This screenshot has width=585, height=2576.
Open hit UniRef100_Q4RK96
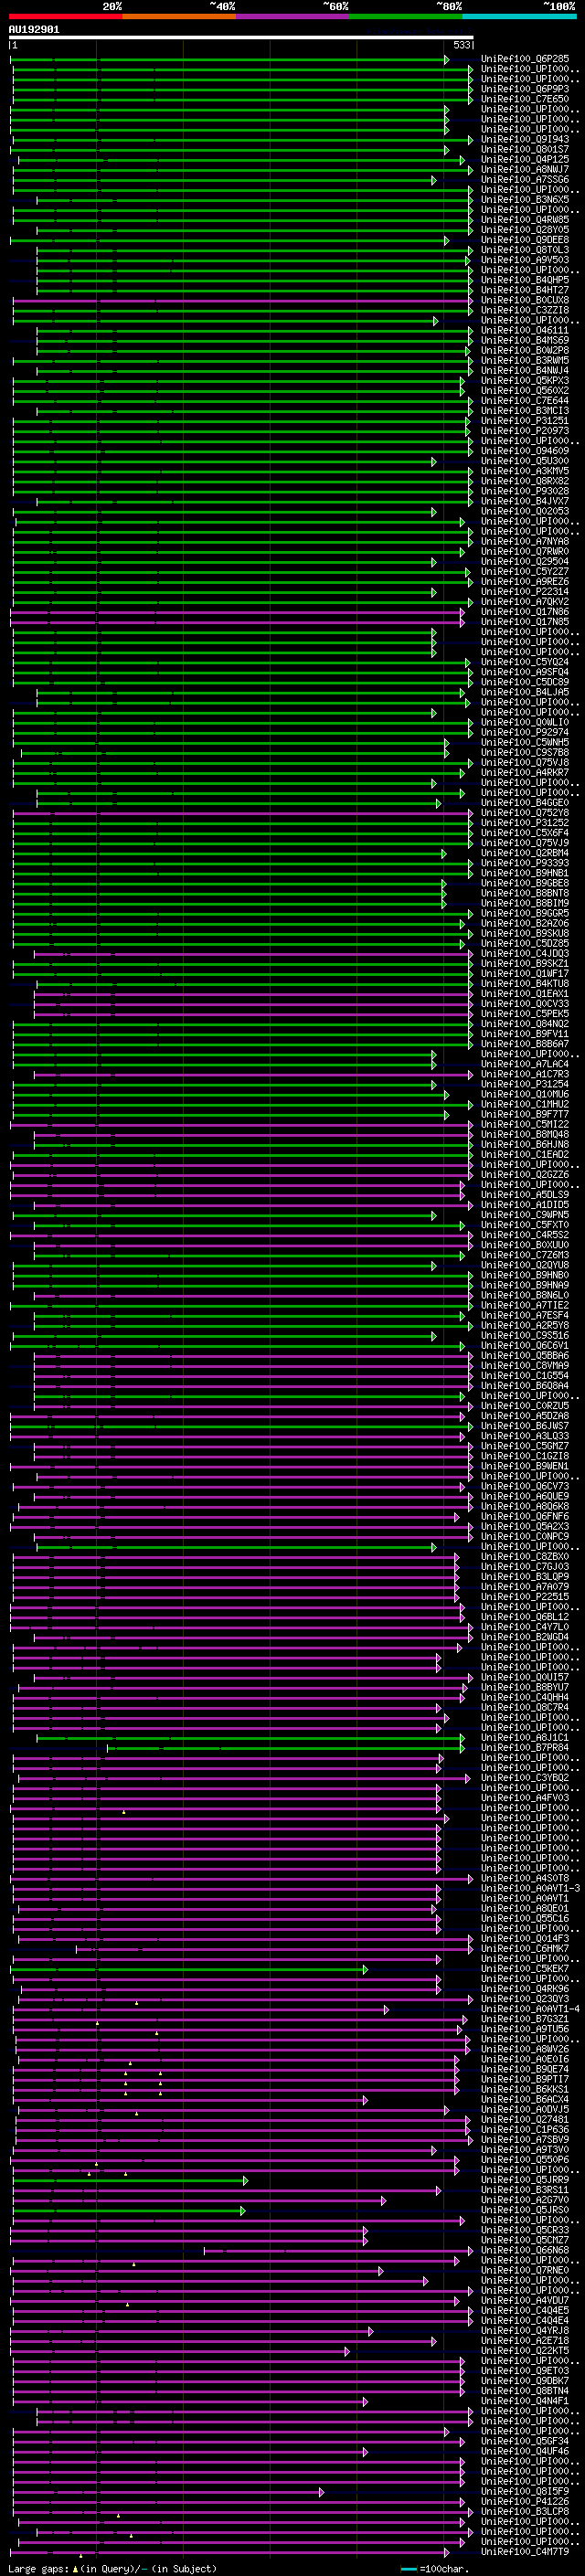click(x=525, y=1989)
